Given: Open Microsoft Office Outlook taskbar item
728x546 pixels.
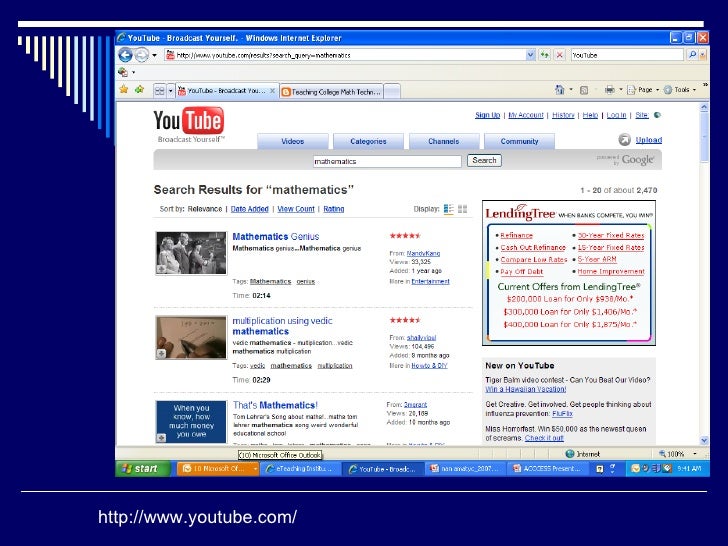Looking at the screenshot, I should tap(218, 468).
